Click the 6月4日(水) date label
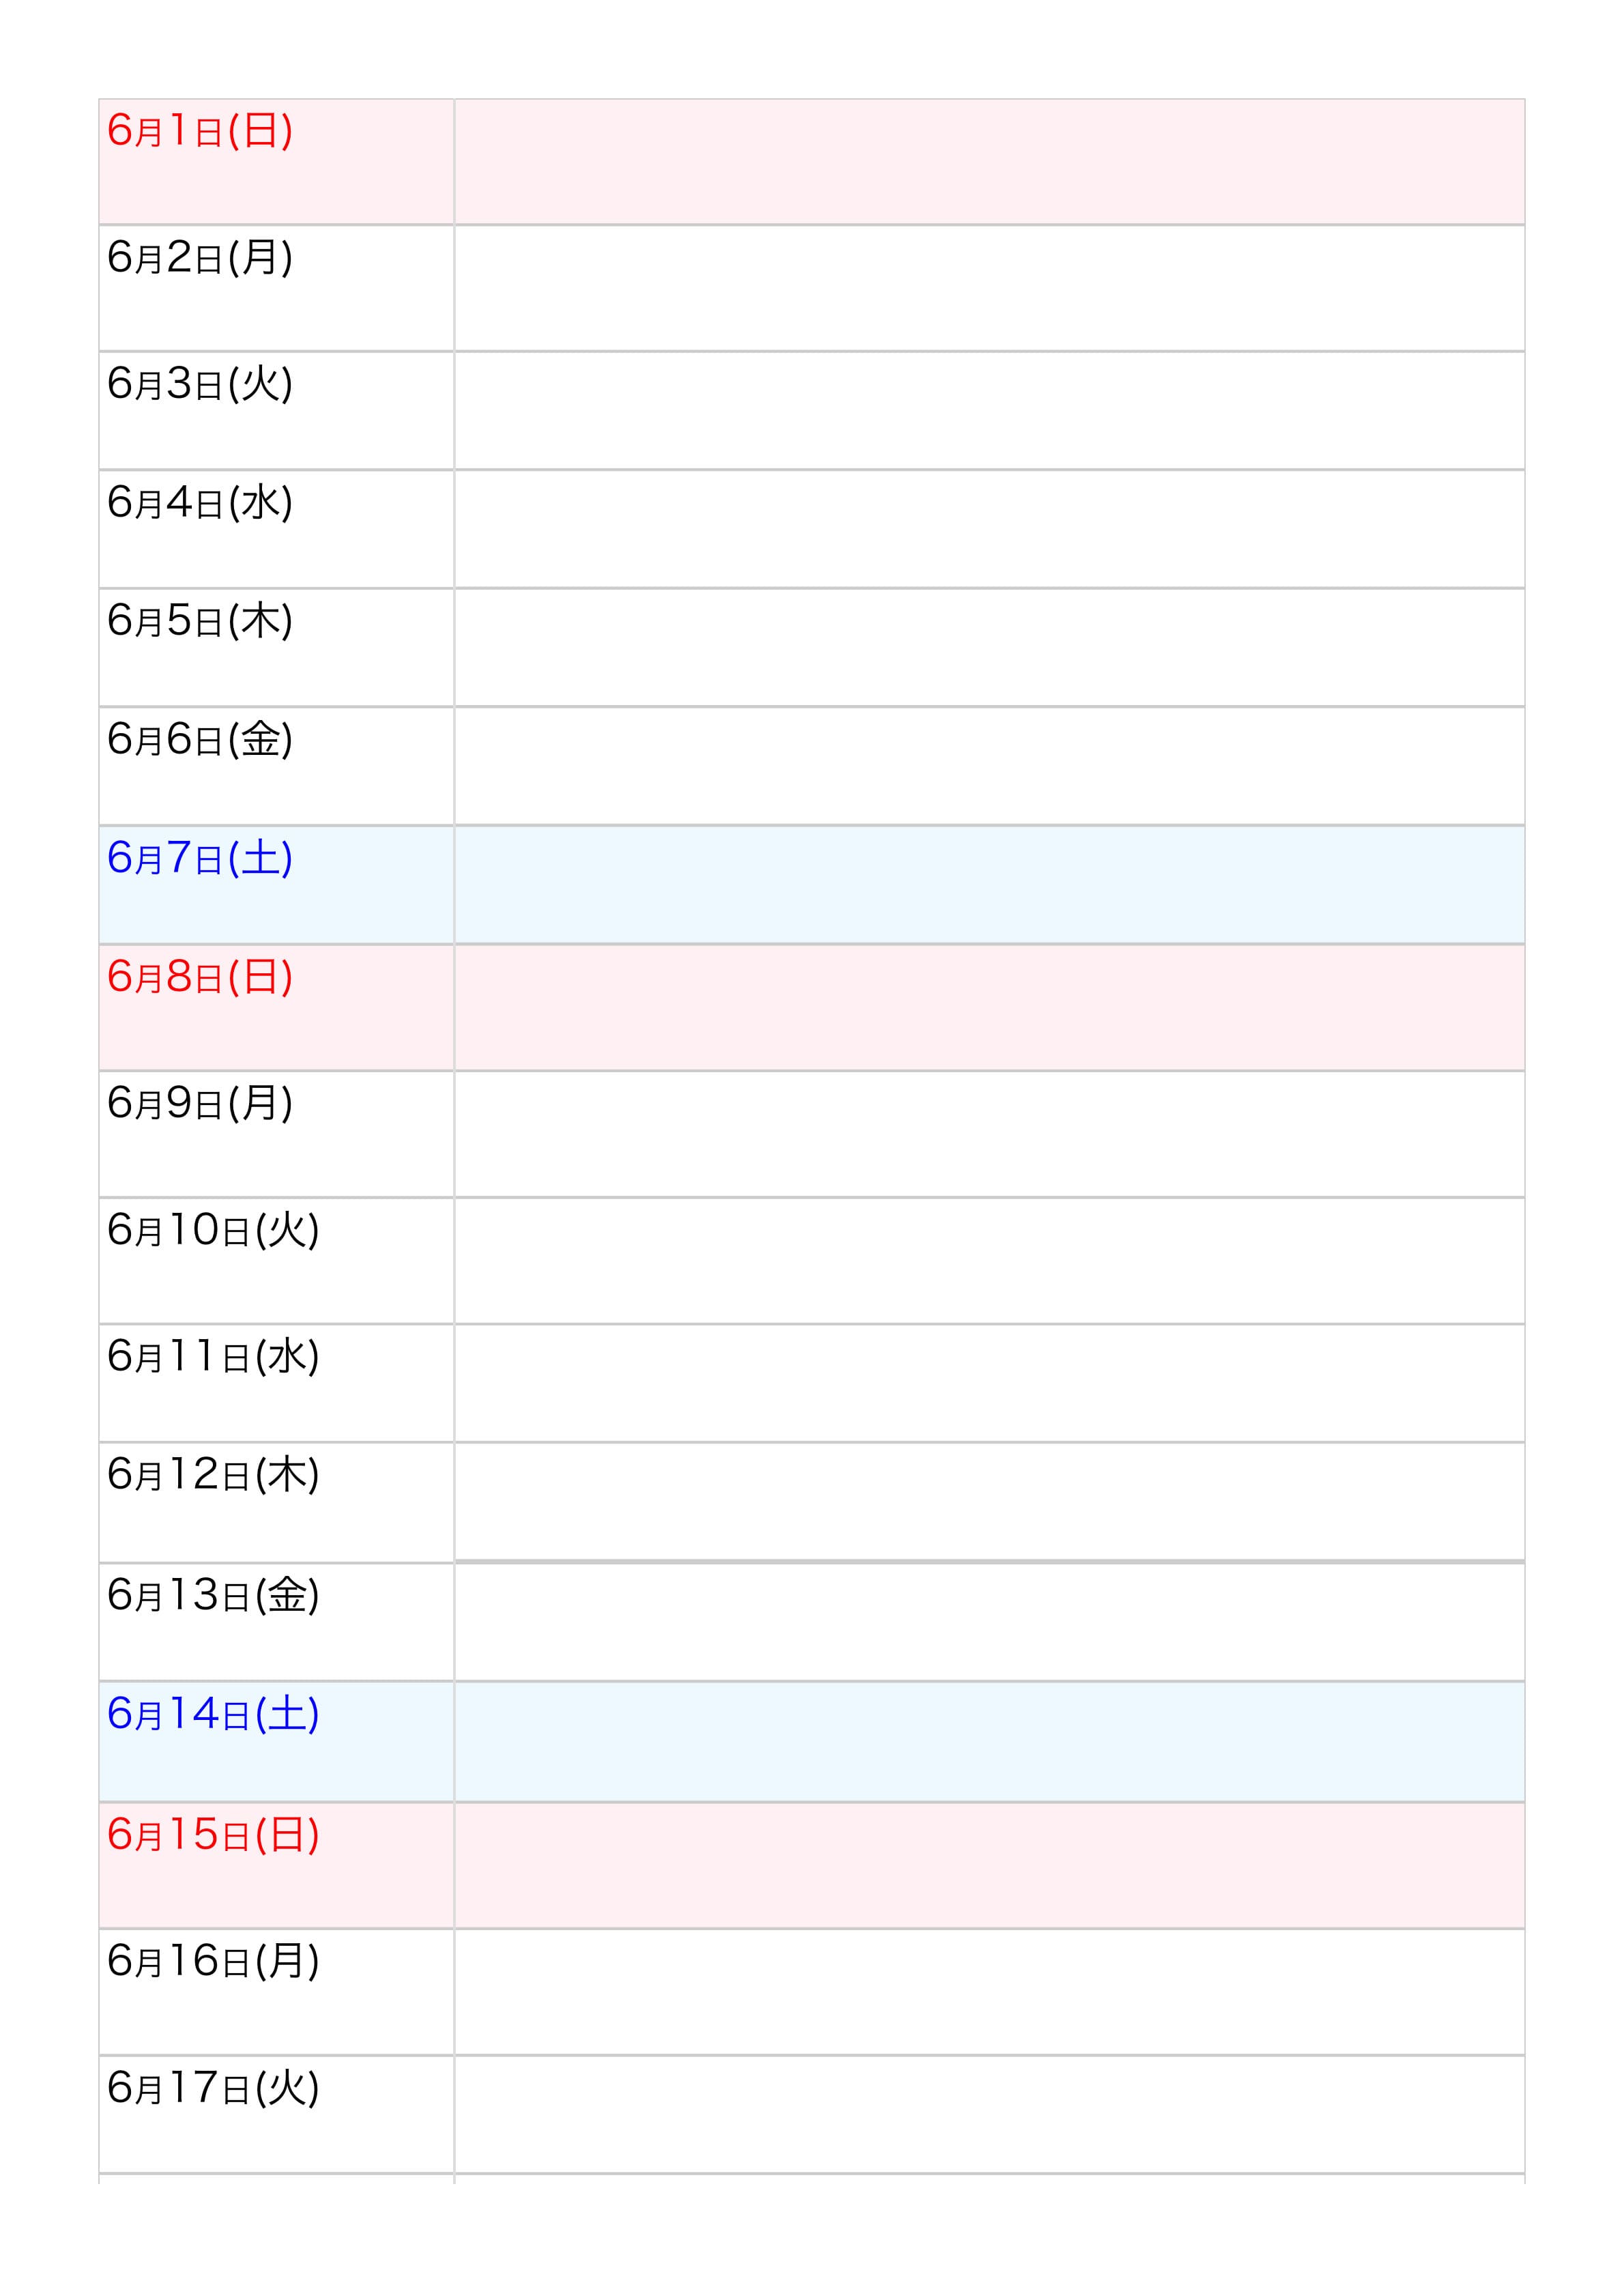Image resolution: width=1624 pixels, height=2296 pixels. [x=200, y=503]
